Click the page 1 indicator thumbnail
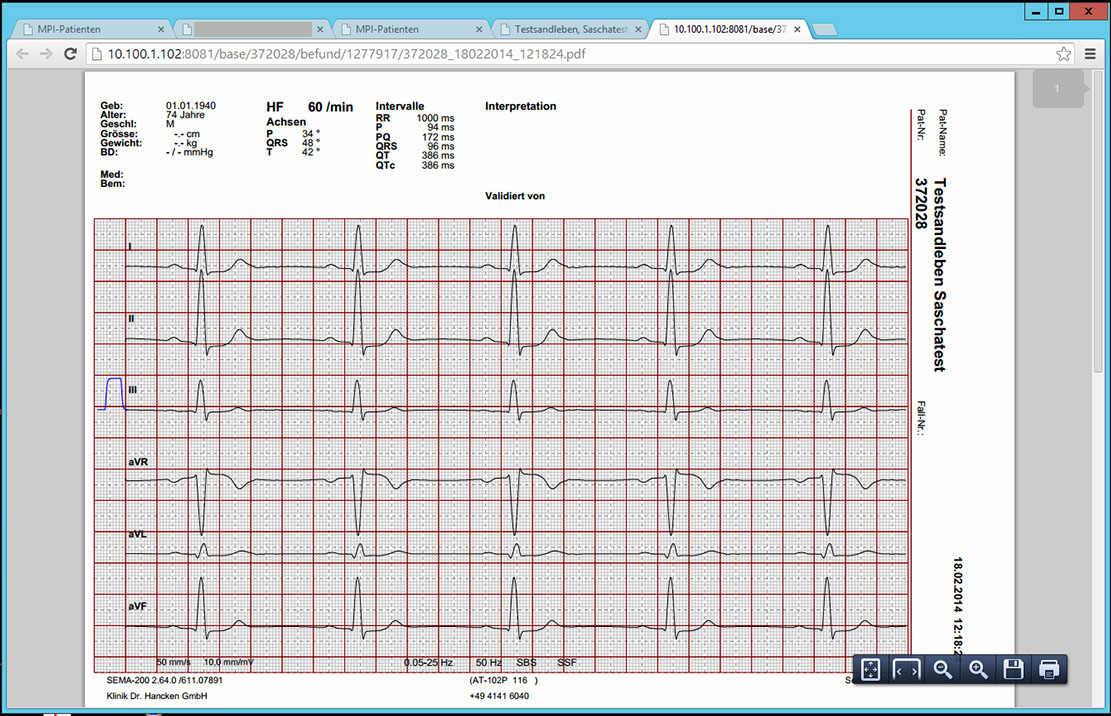The width and height of the screenshot is (1111, 716). (1058, 90)
